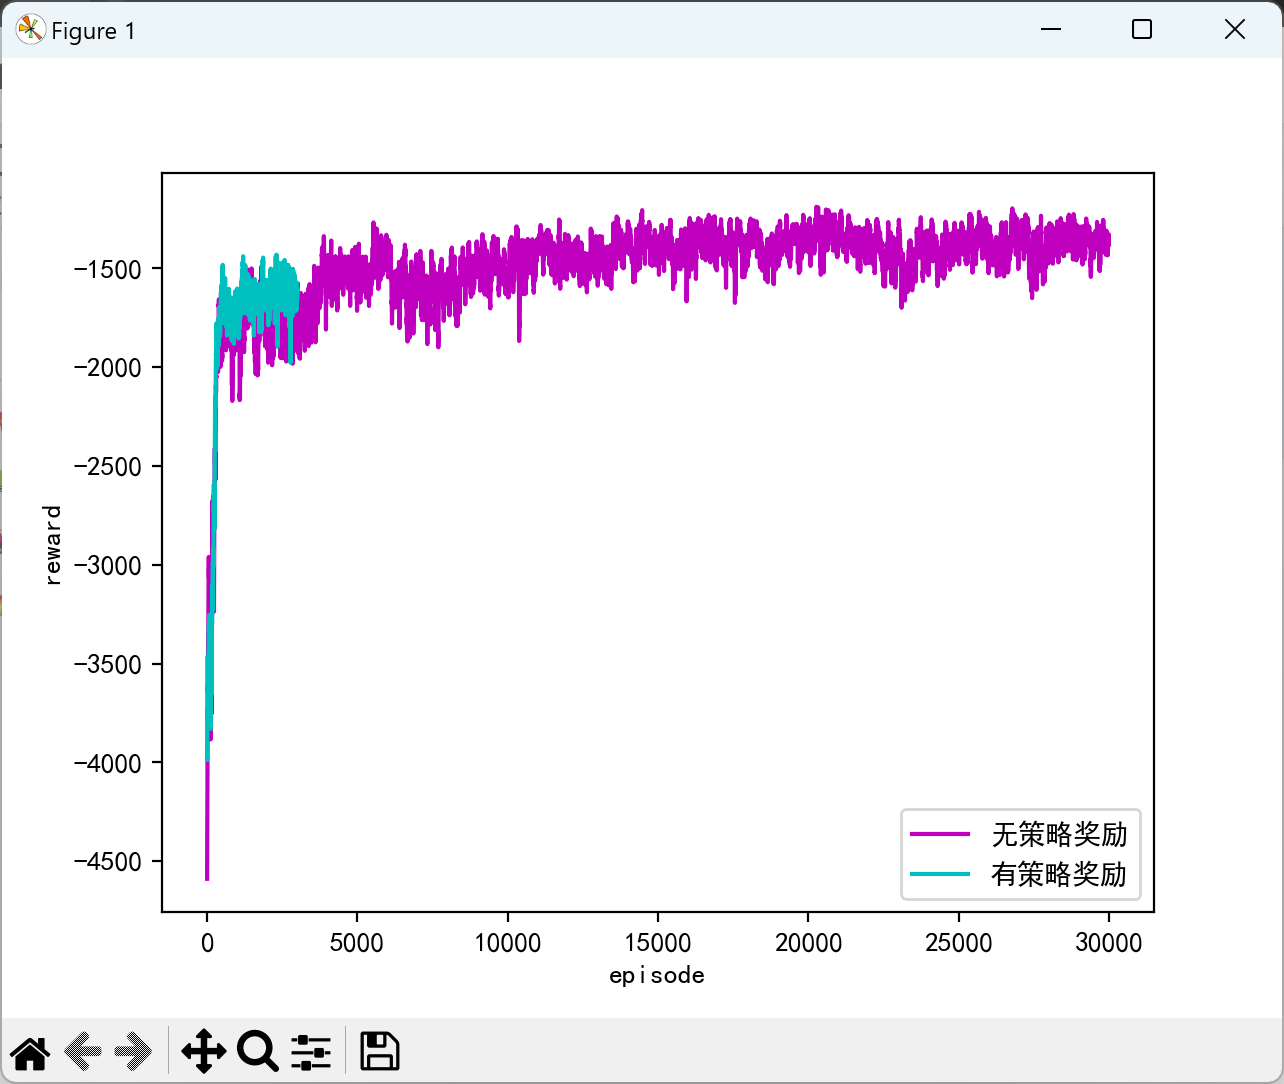This screenshot has width=1284, height=1084.
Task: Click the Figure 1 title bar text
Action: 93,31
